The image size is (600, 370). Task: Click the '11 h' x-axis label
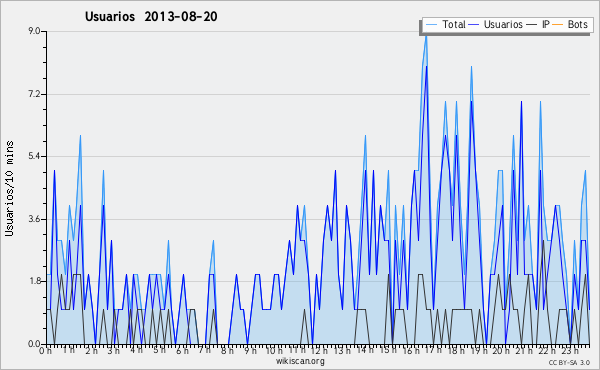point(297,350)
